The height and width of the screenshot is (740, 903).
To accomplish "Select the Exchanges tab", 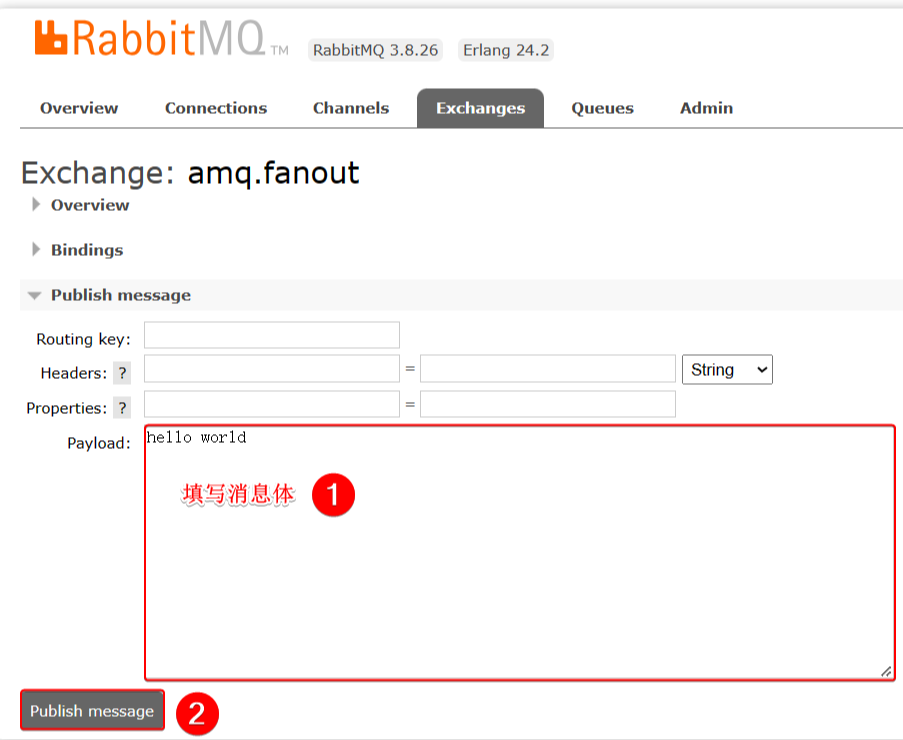I will pos(480,108).
